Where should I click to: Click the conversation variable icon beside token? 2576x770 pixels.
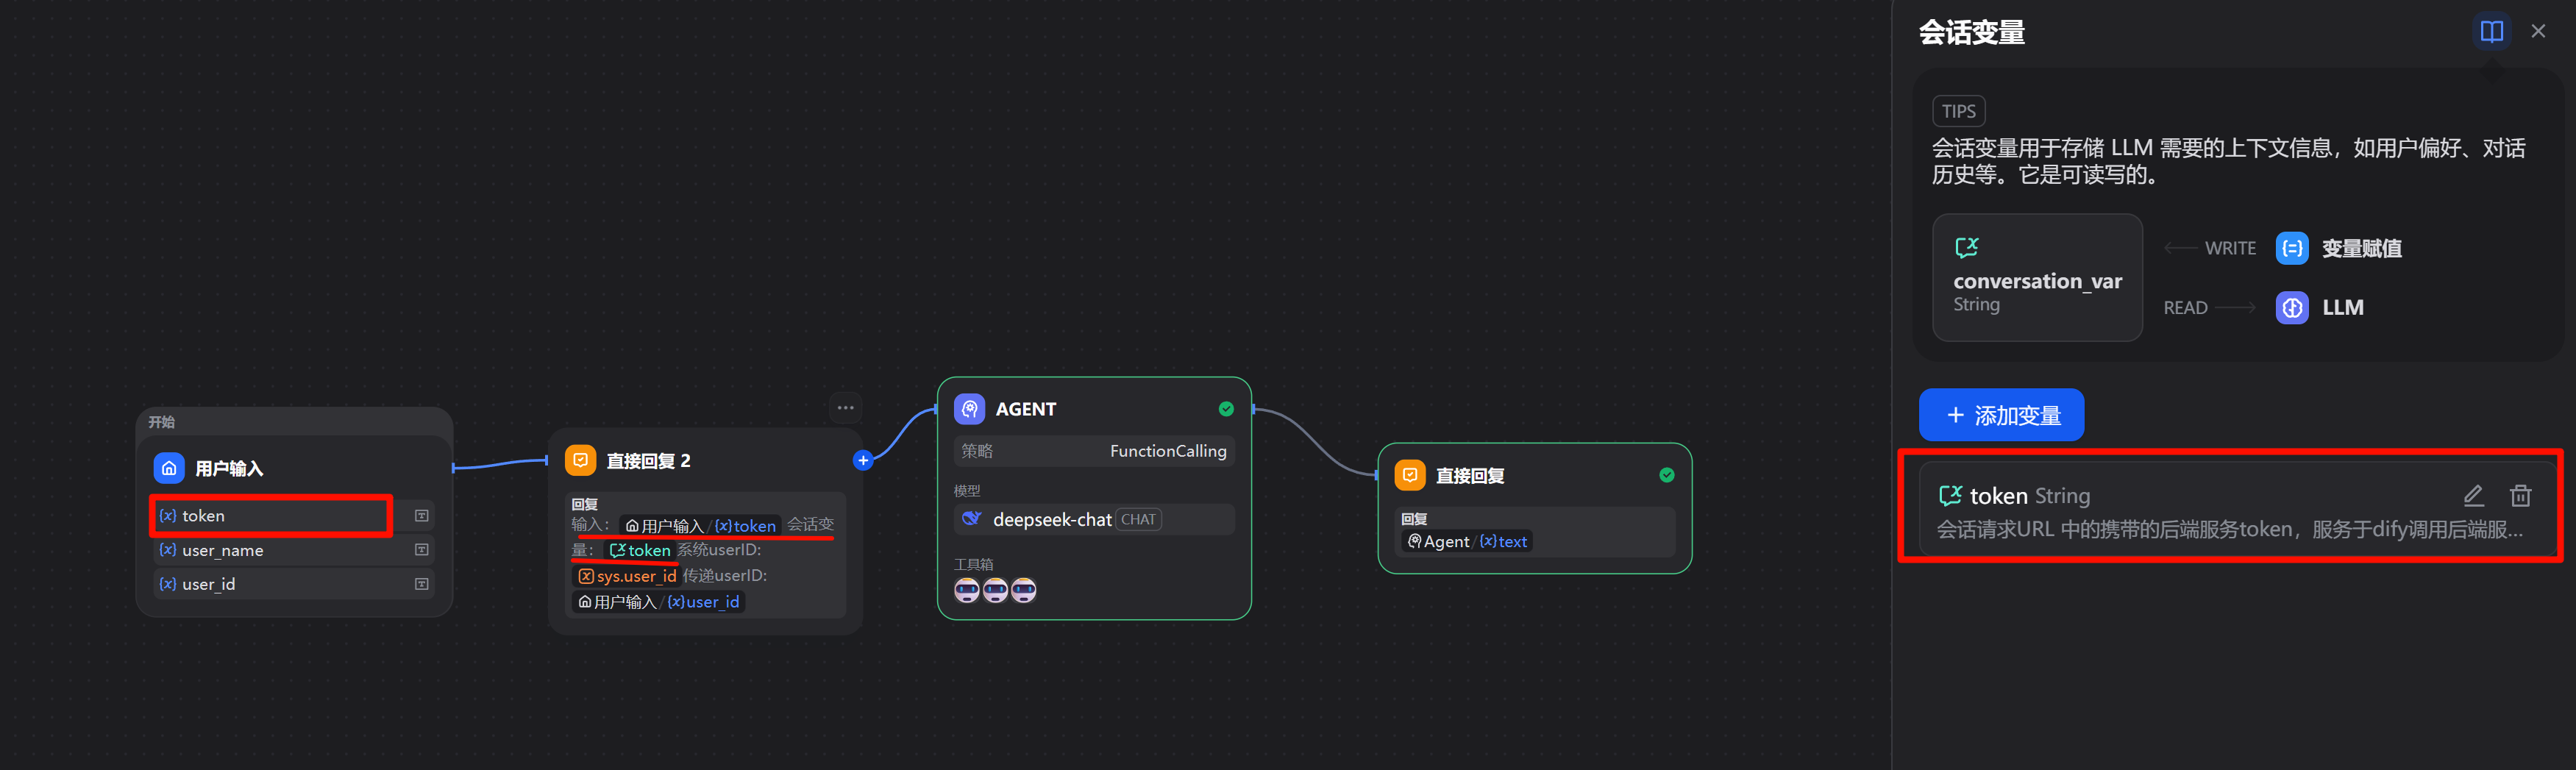tap(1950, 495)
